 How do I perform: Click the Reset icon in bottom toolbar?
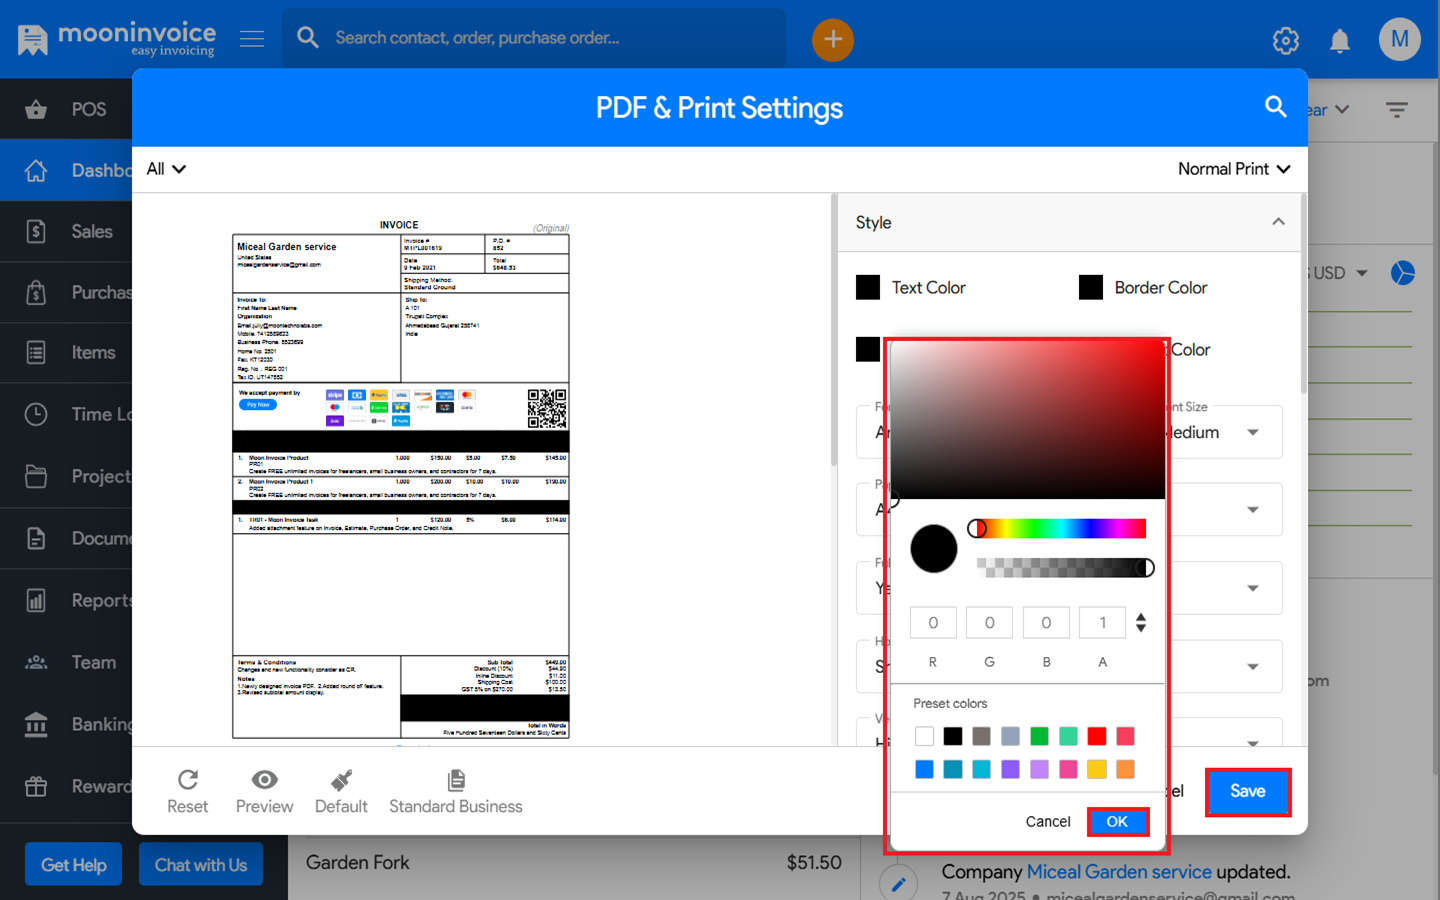(x=187, y=780)
